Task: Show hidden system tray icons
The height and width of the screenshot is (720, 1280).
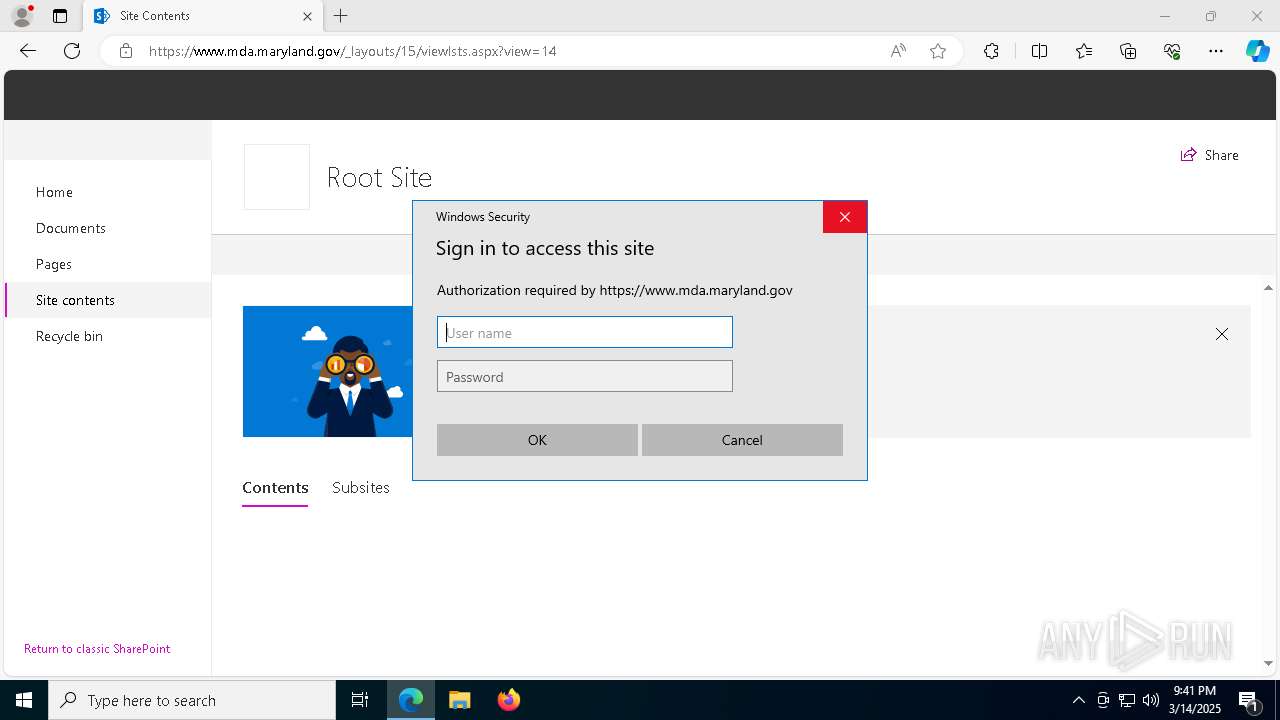Action: click(x=1078, y=700)
